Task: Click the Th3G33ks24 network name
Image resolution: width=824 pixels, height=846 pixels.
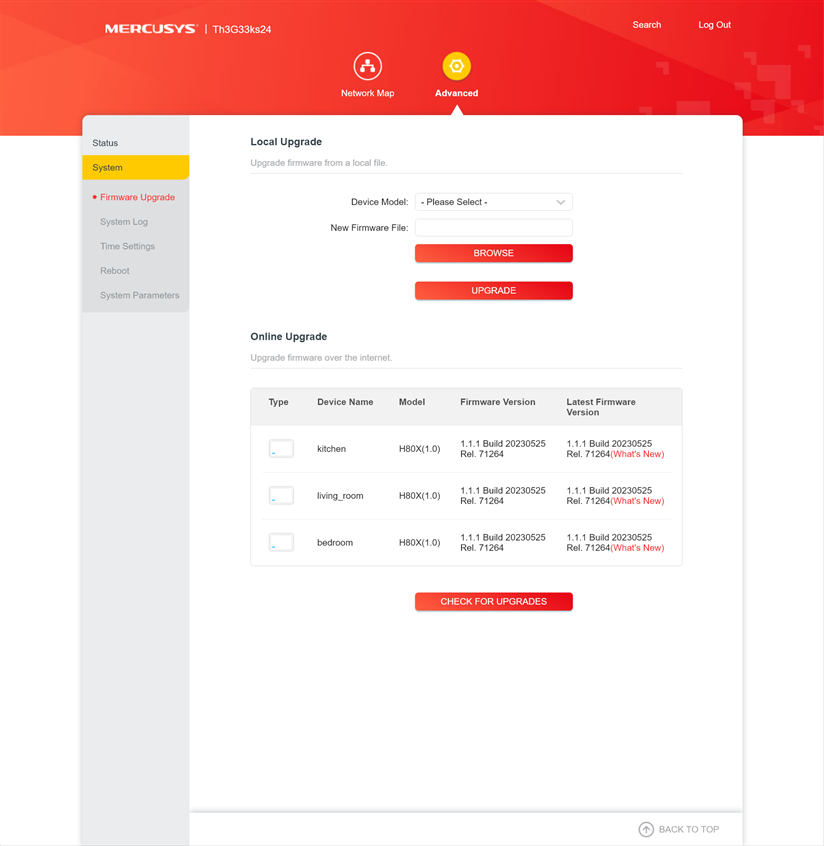Action: [x=242, y=29]
